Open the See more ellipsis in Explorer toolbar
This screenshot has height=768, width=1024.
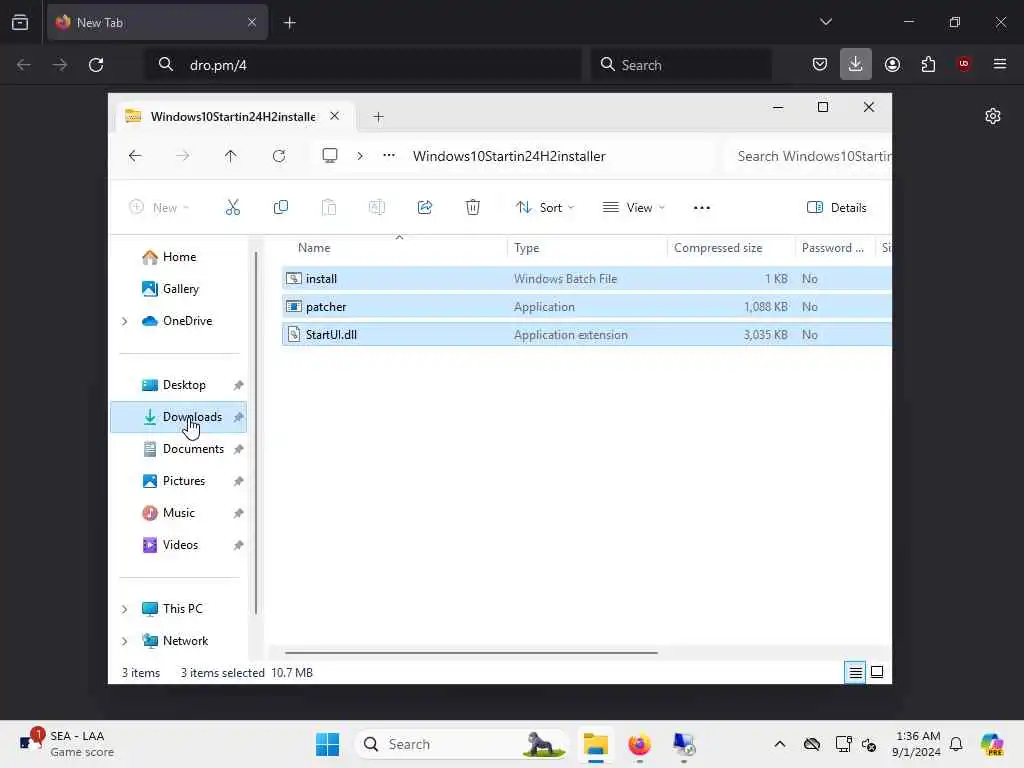(701, 208)
